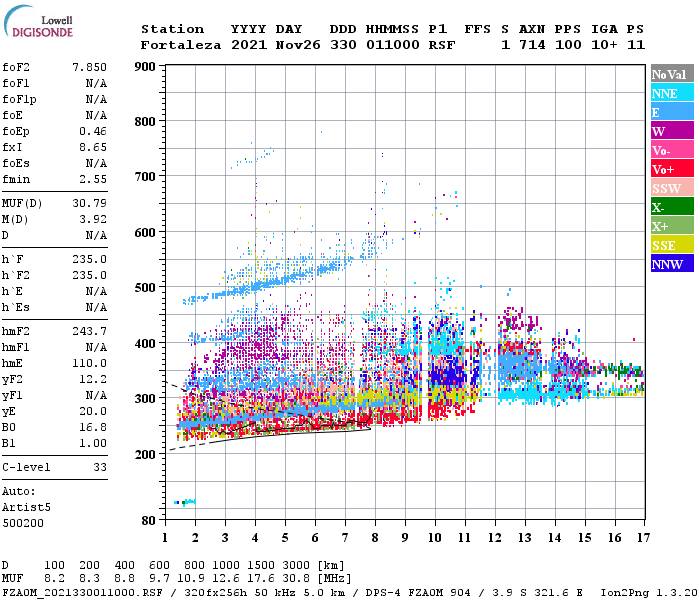This screenshot has height=600, width=700.
Task: Click the B1 value 1.00
Action: [x=93, y=443]
